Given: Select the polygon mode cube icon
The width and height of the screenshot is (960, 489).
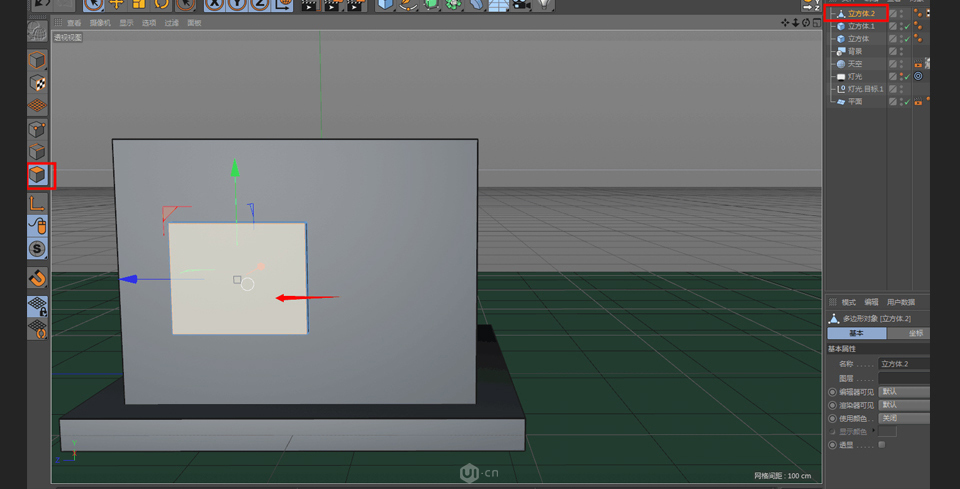Looking at the screenshot, I should point(37,176).
